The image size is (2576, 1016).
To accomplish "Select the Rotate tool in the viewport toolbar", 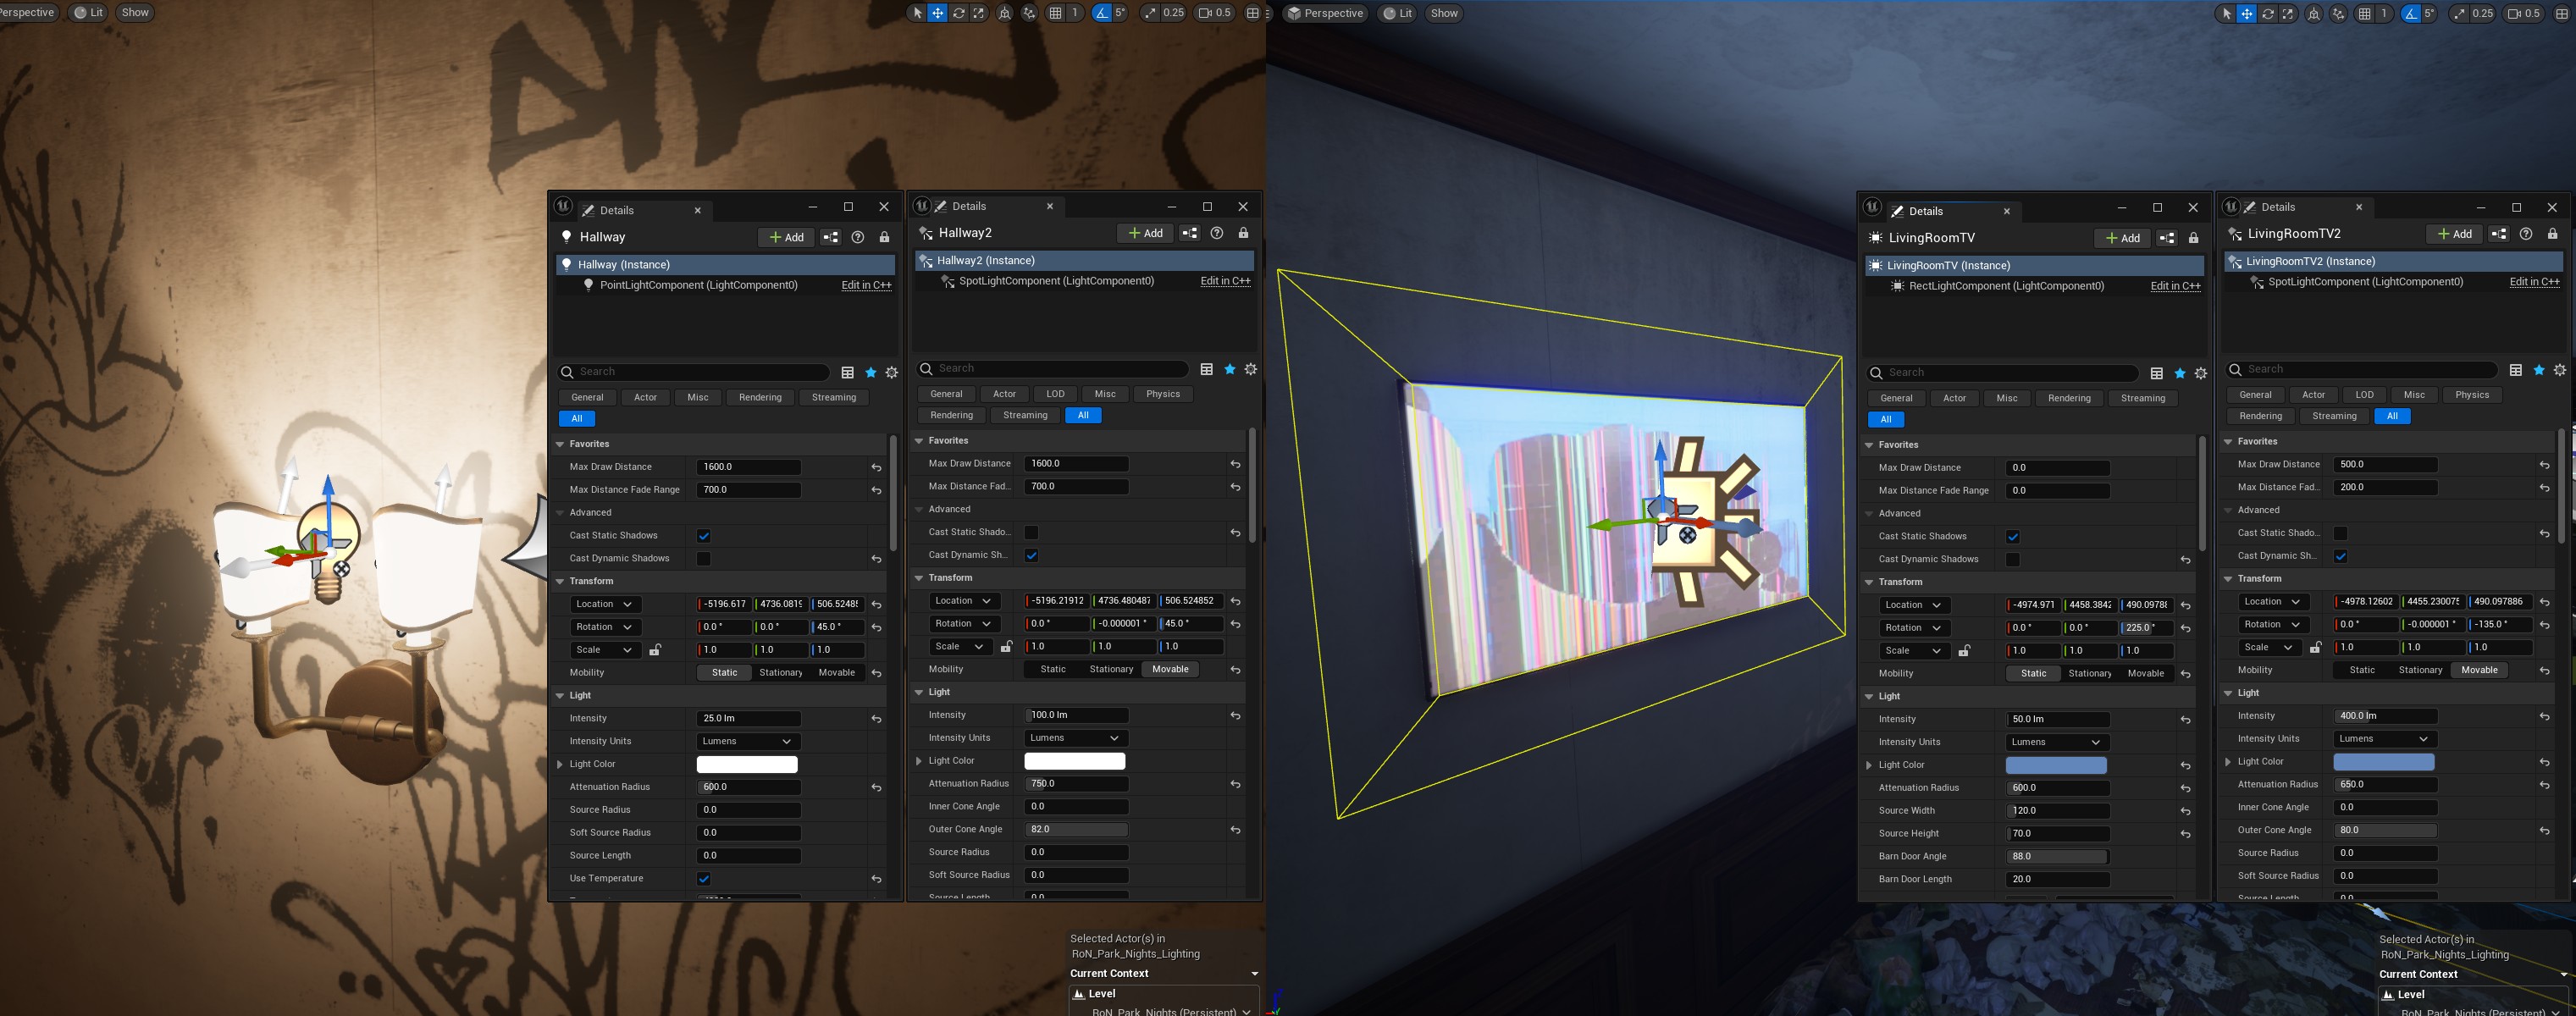I will [959, 12].
